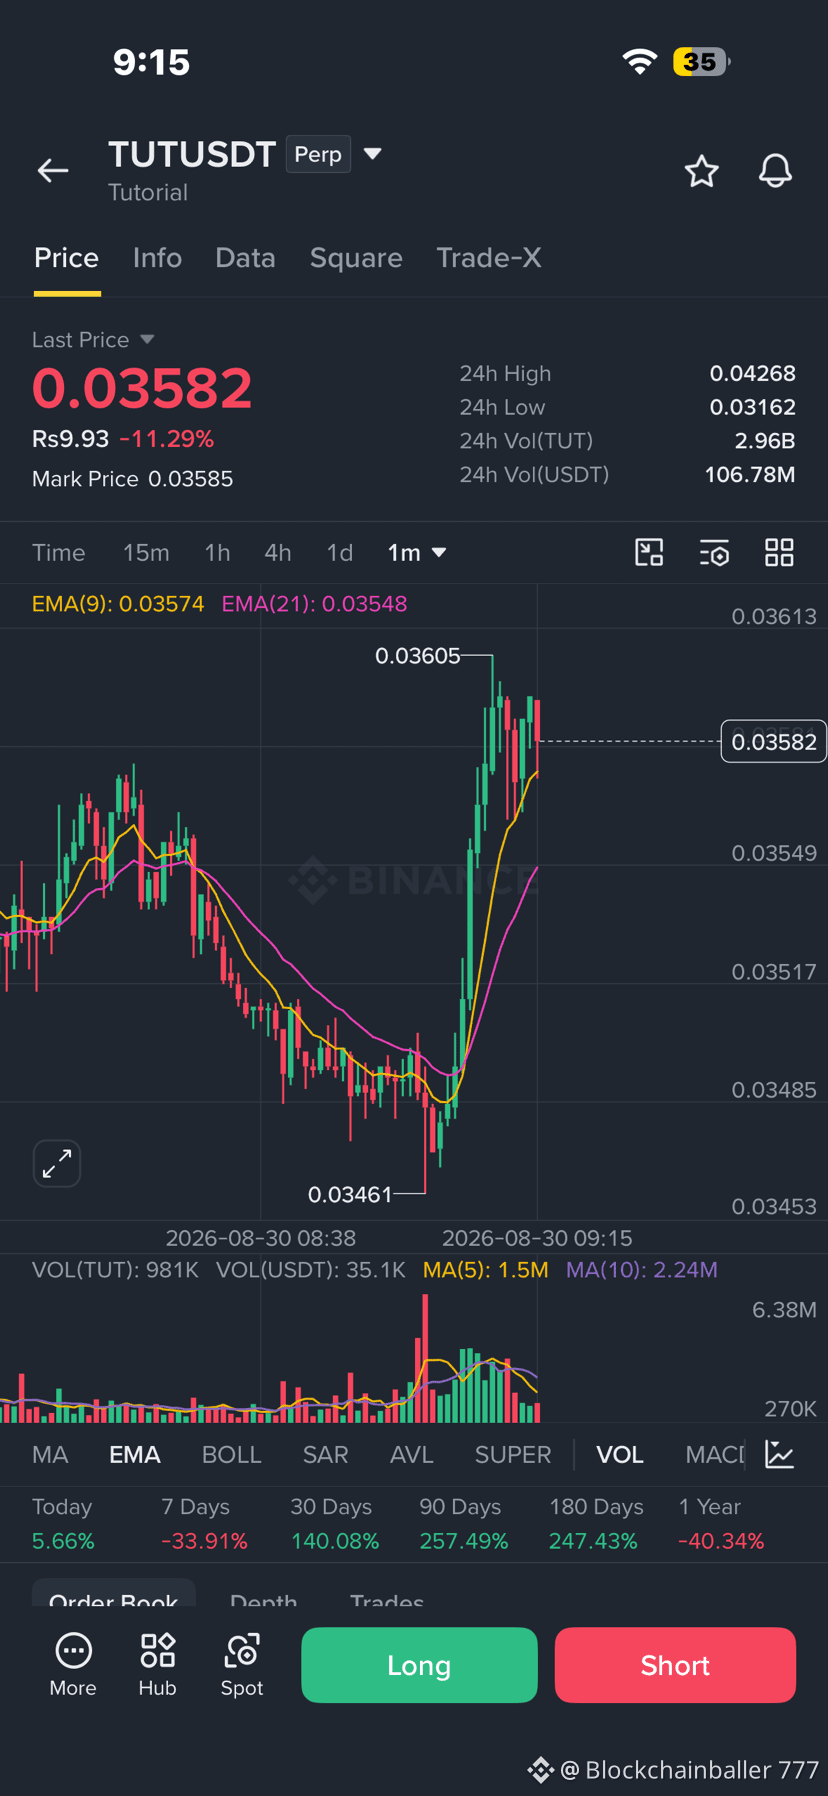
Task: Tap the 24h Low value 0.03162
Action: pos(753,407)
